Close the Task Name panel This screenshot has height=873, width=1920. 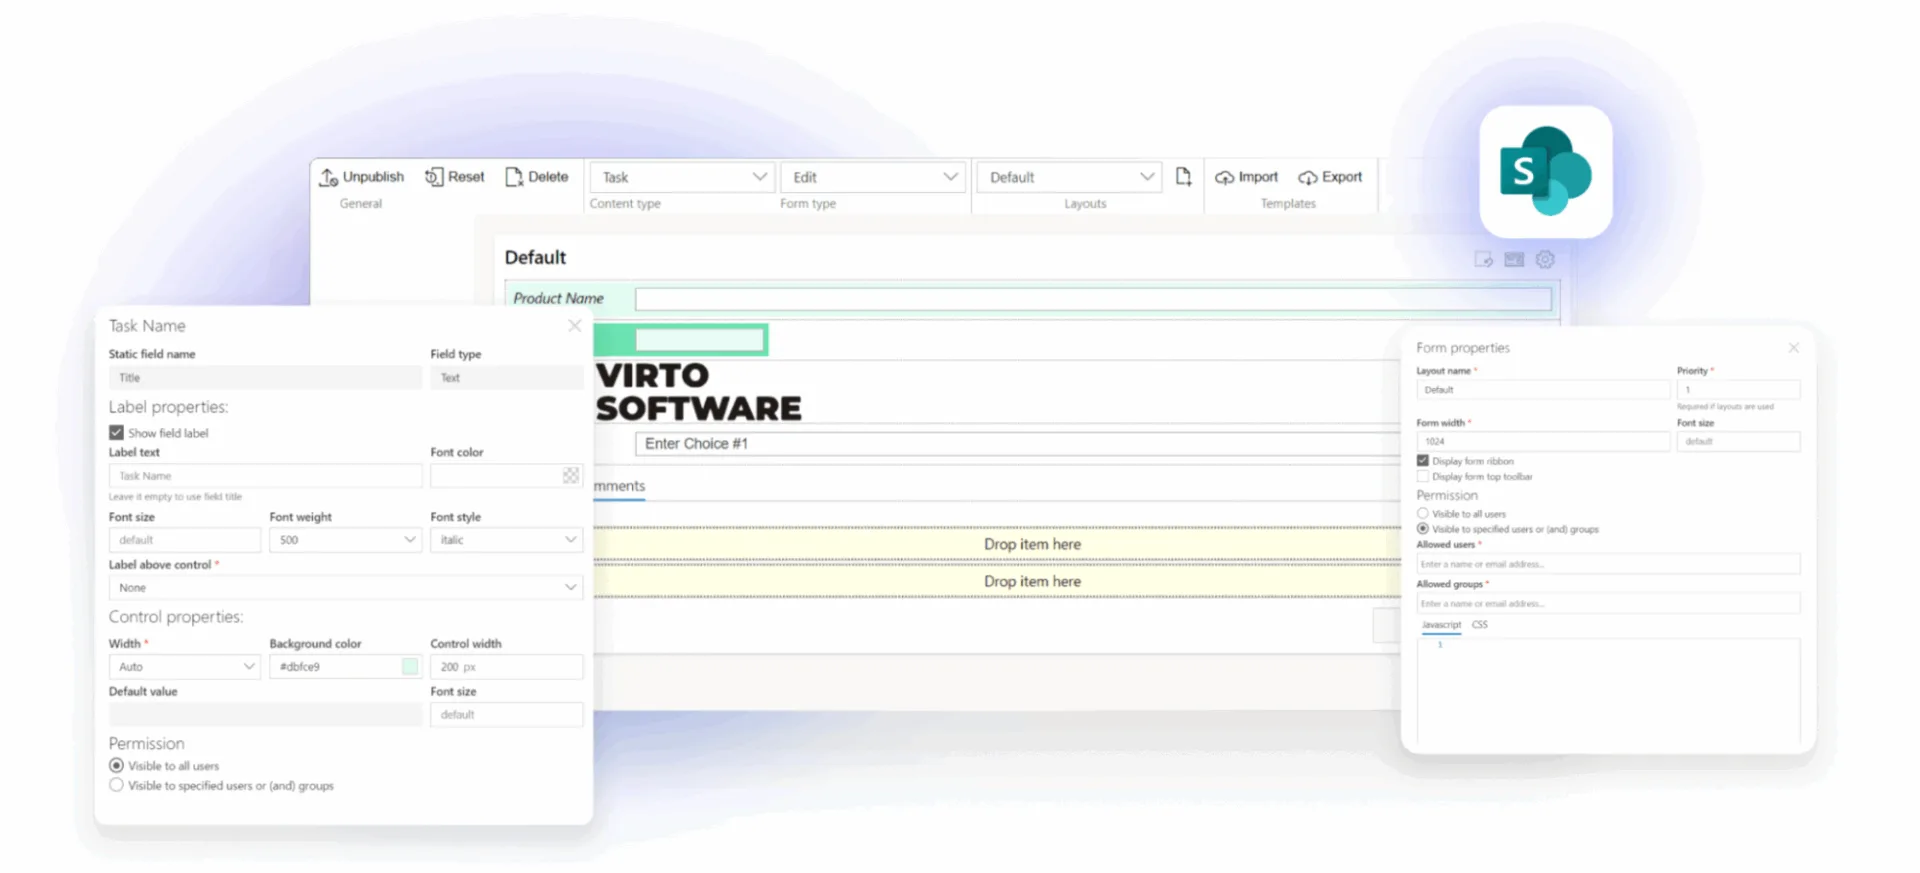(575, 326)
